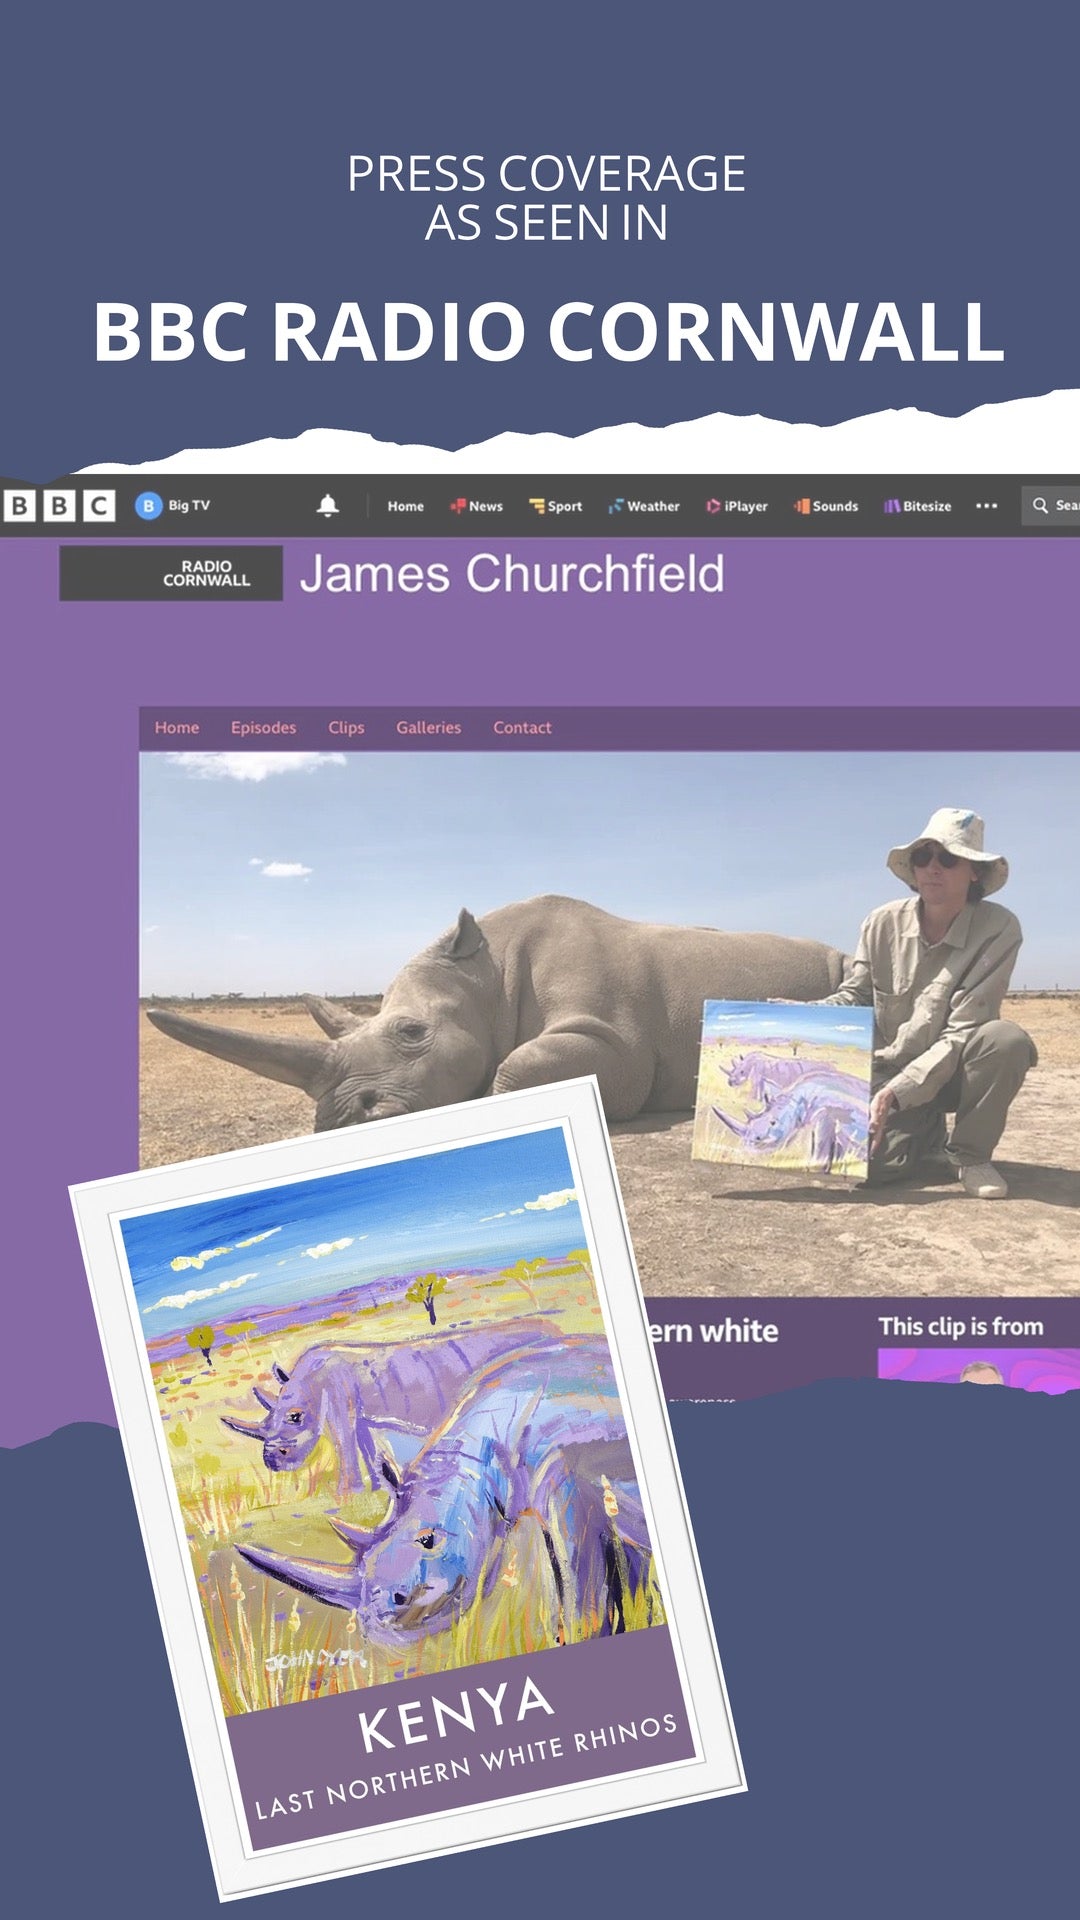Switch to the Episodes tab

(x=263, y=728)
